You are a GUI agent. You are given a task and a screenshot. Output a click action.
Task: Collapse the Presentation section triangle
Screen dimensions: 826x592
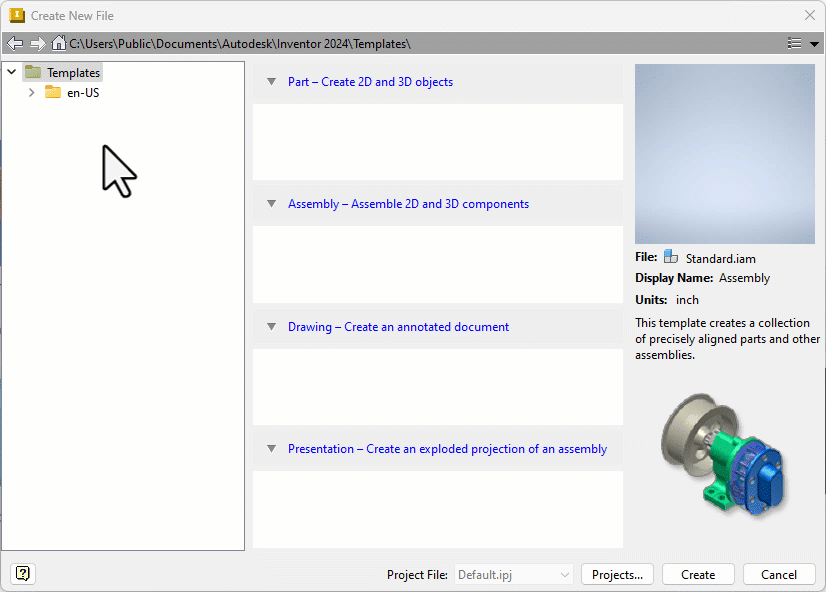[271, 449]
